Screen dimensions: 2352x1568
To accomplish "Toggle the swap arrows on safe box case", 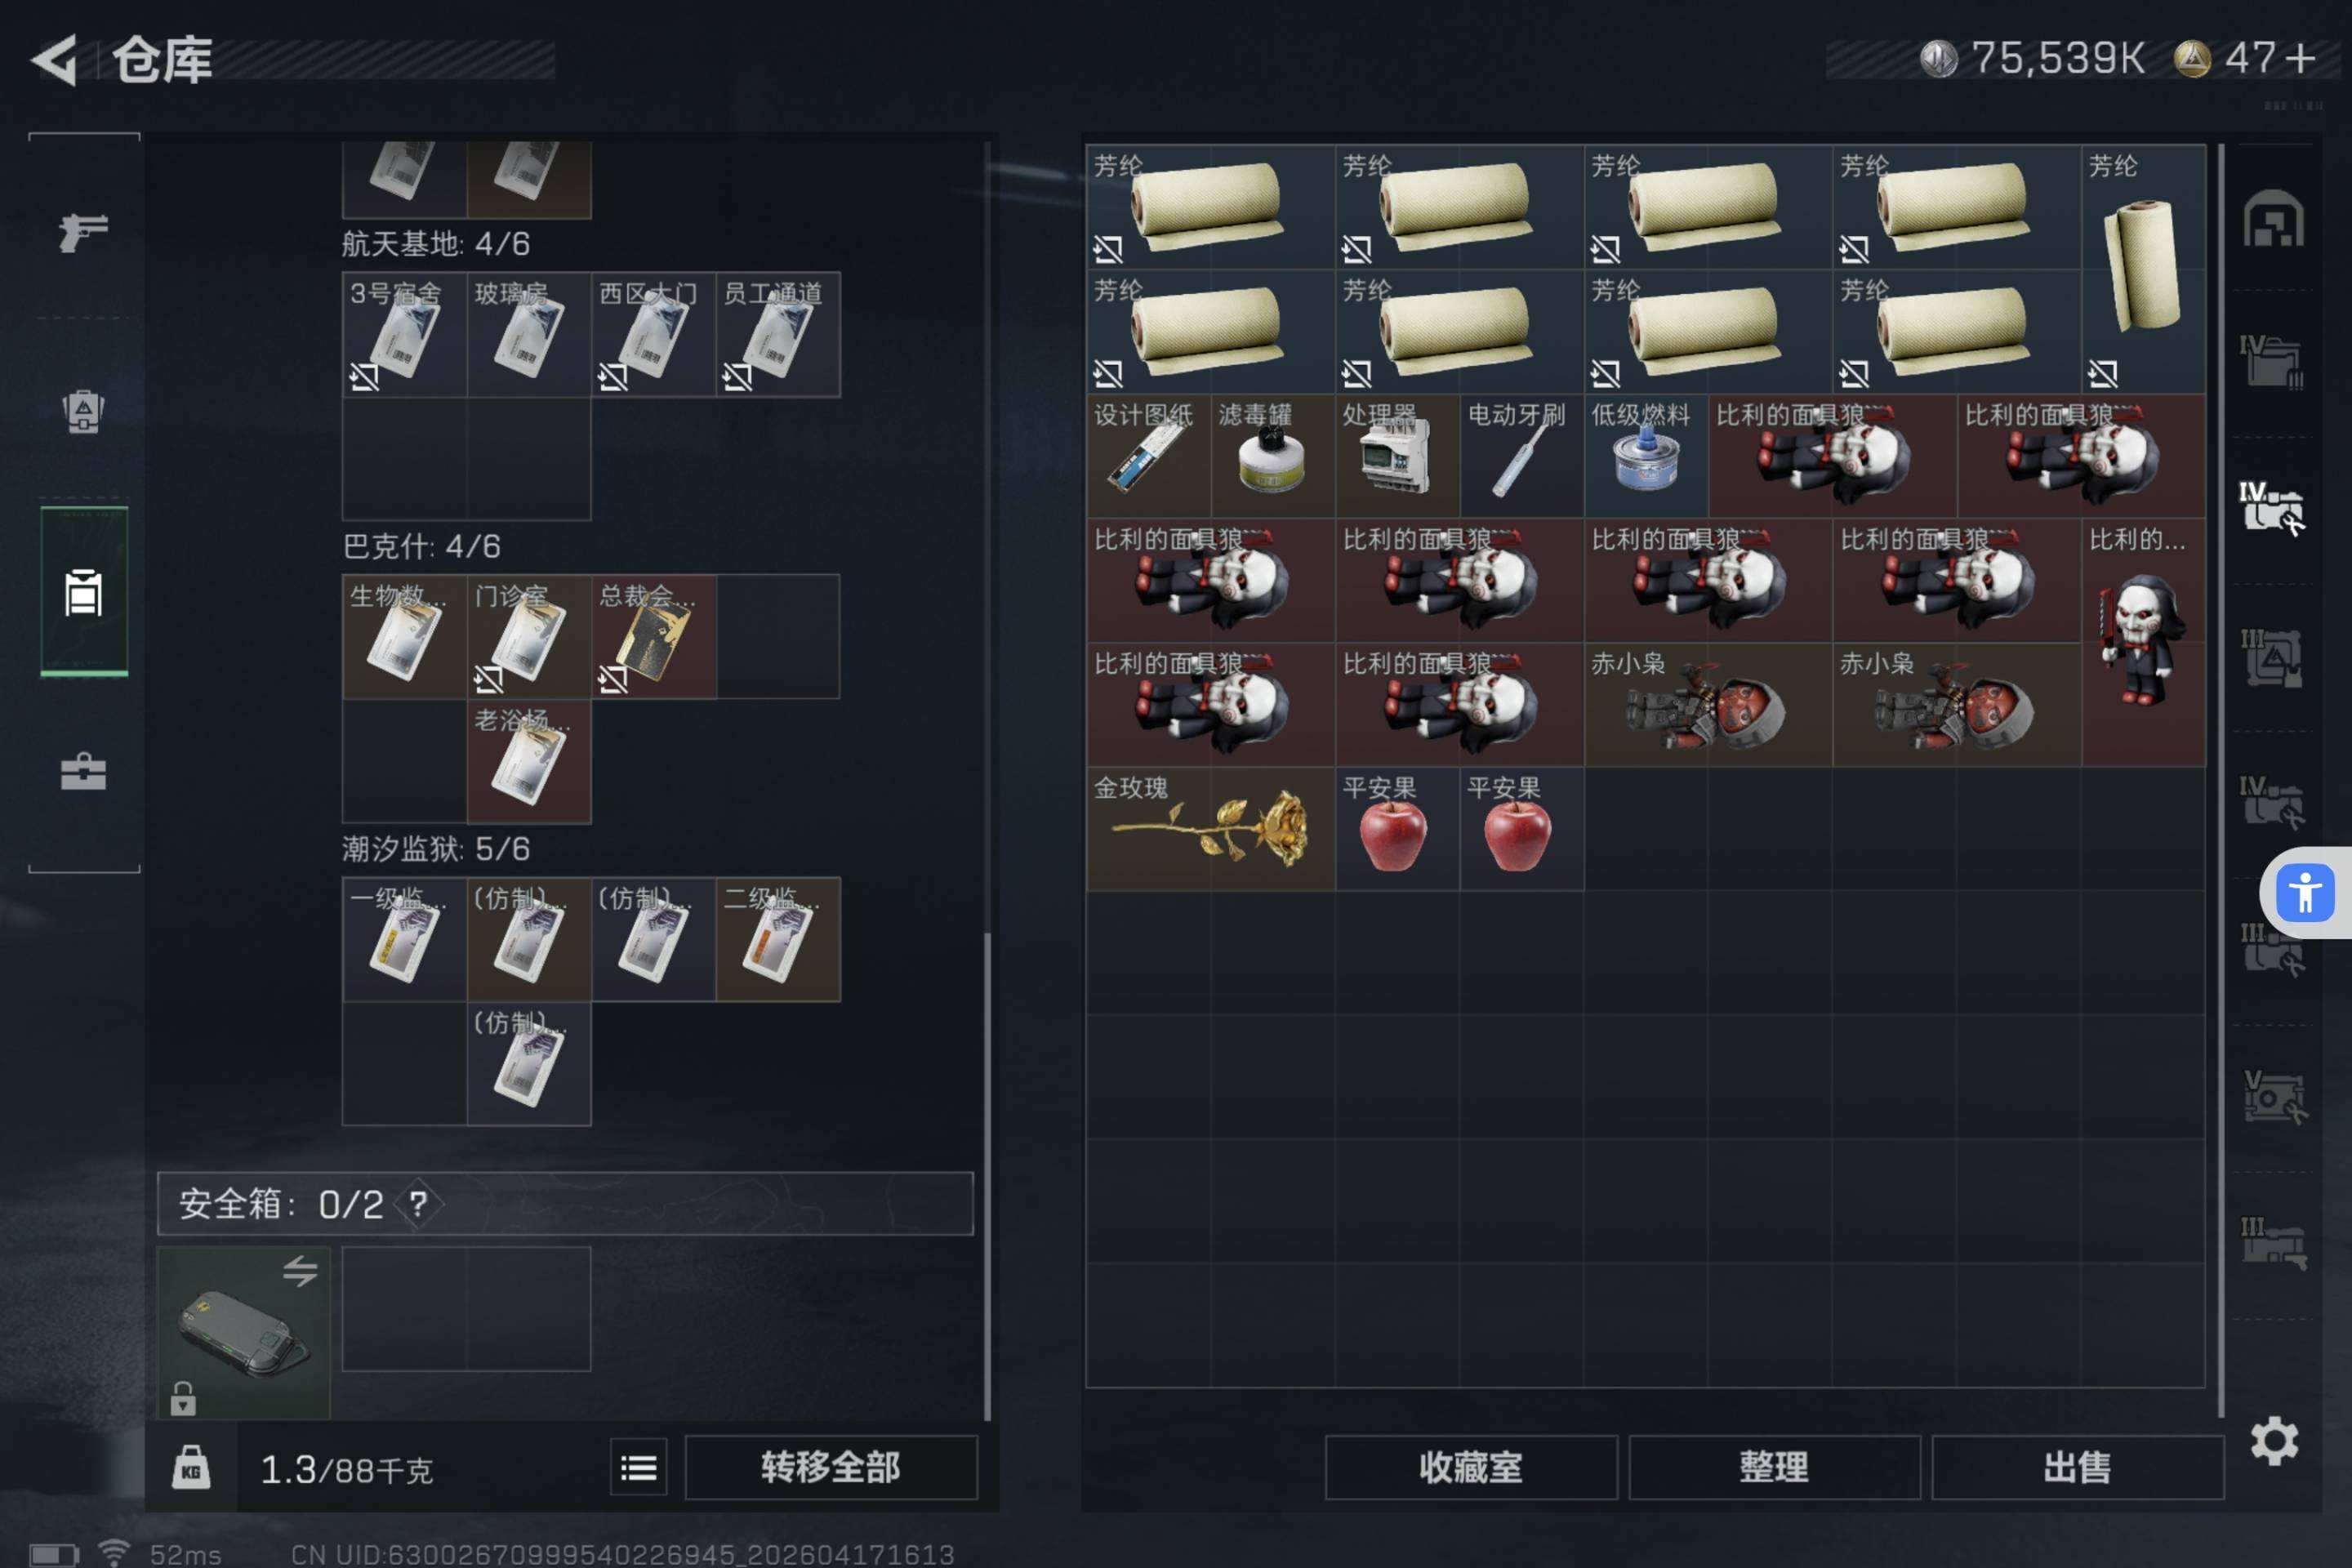I will (x=299, y=1271).
